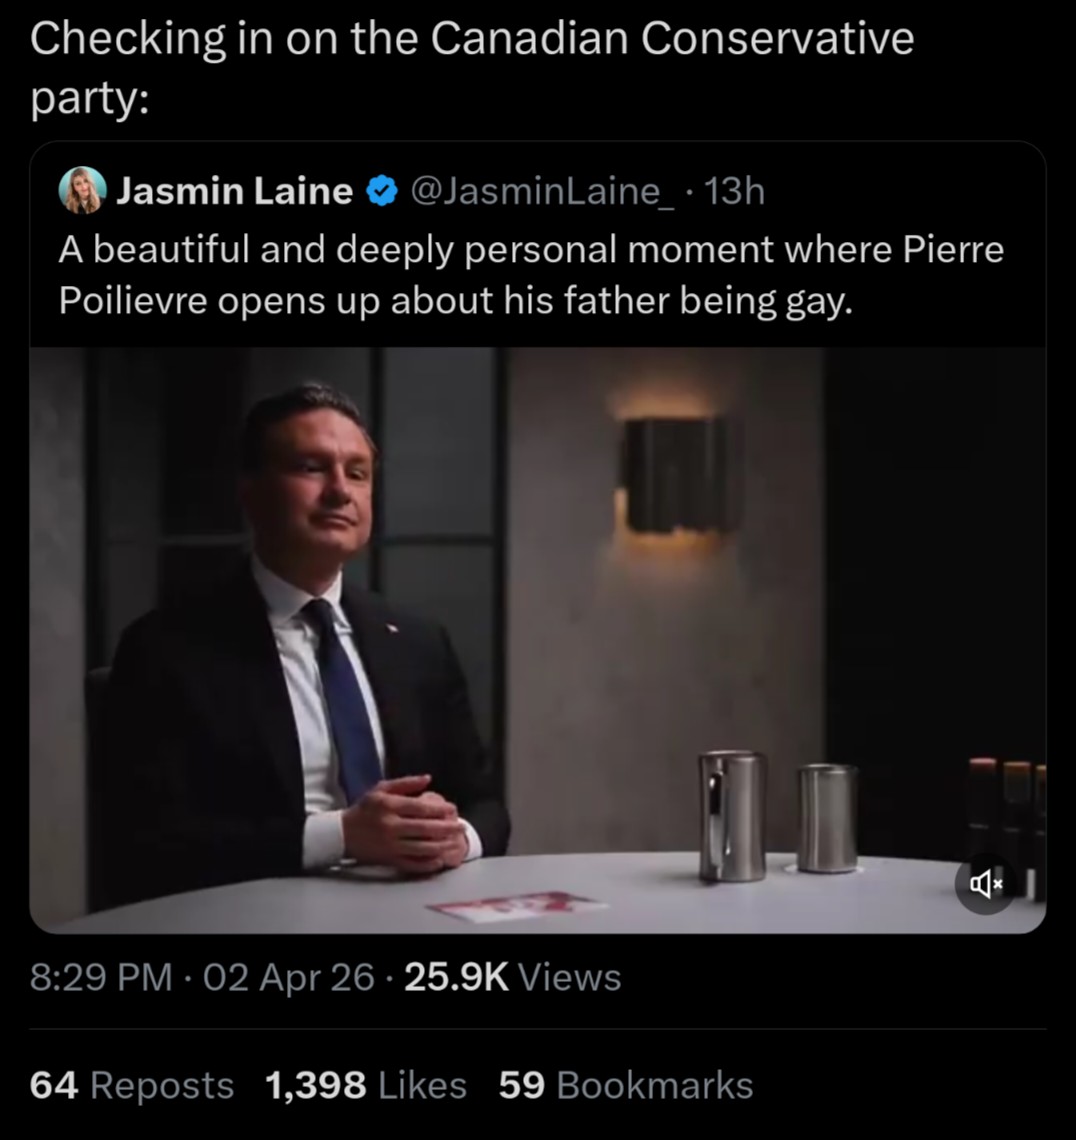This screenshot has width=1076, height=1140.
Task: View the 64 Reposts list
Action: (132, 1085)
